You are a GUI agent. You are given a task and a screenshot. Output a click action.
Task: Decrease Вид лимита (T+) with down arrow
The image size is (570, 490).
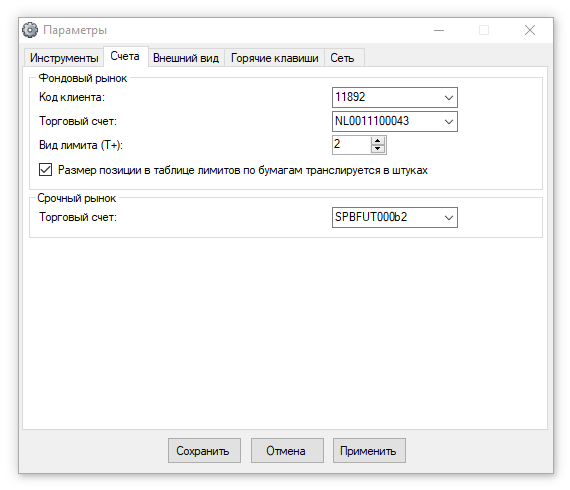tap(378, 149)
